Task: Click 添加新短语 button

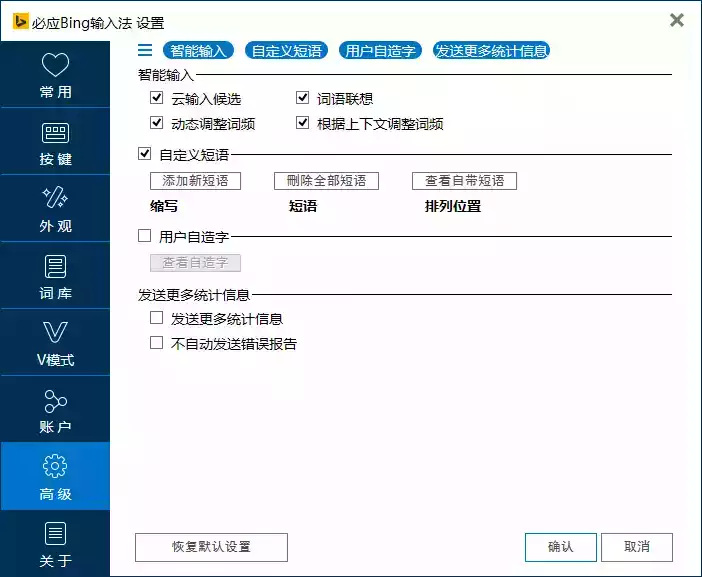Action: [x=195, y=181]
